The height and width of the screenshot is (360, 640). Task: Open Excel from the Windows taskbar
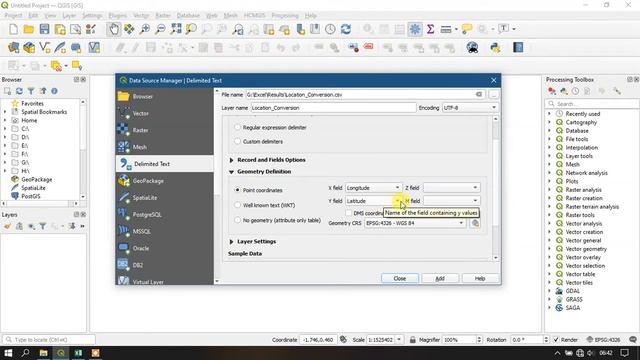point(78,353)
